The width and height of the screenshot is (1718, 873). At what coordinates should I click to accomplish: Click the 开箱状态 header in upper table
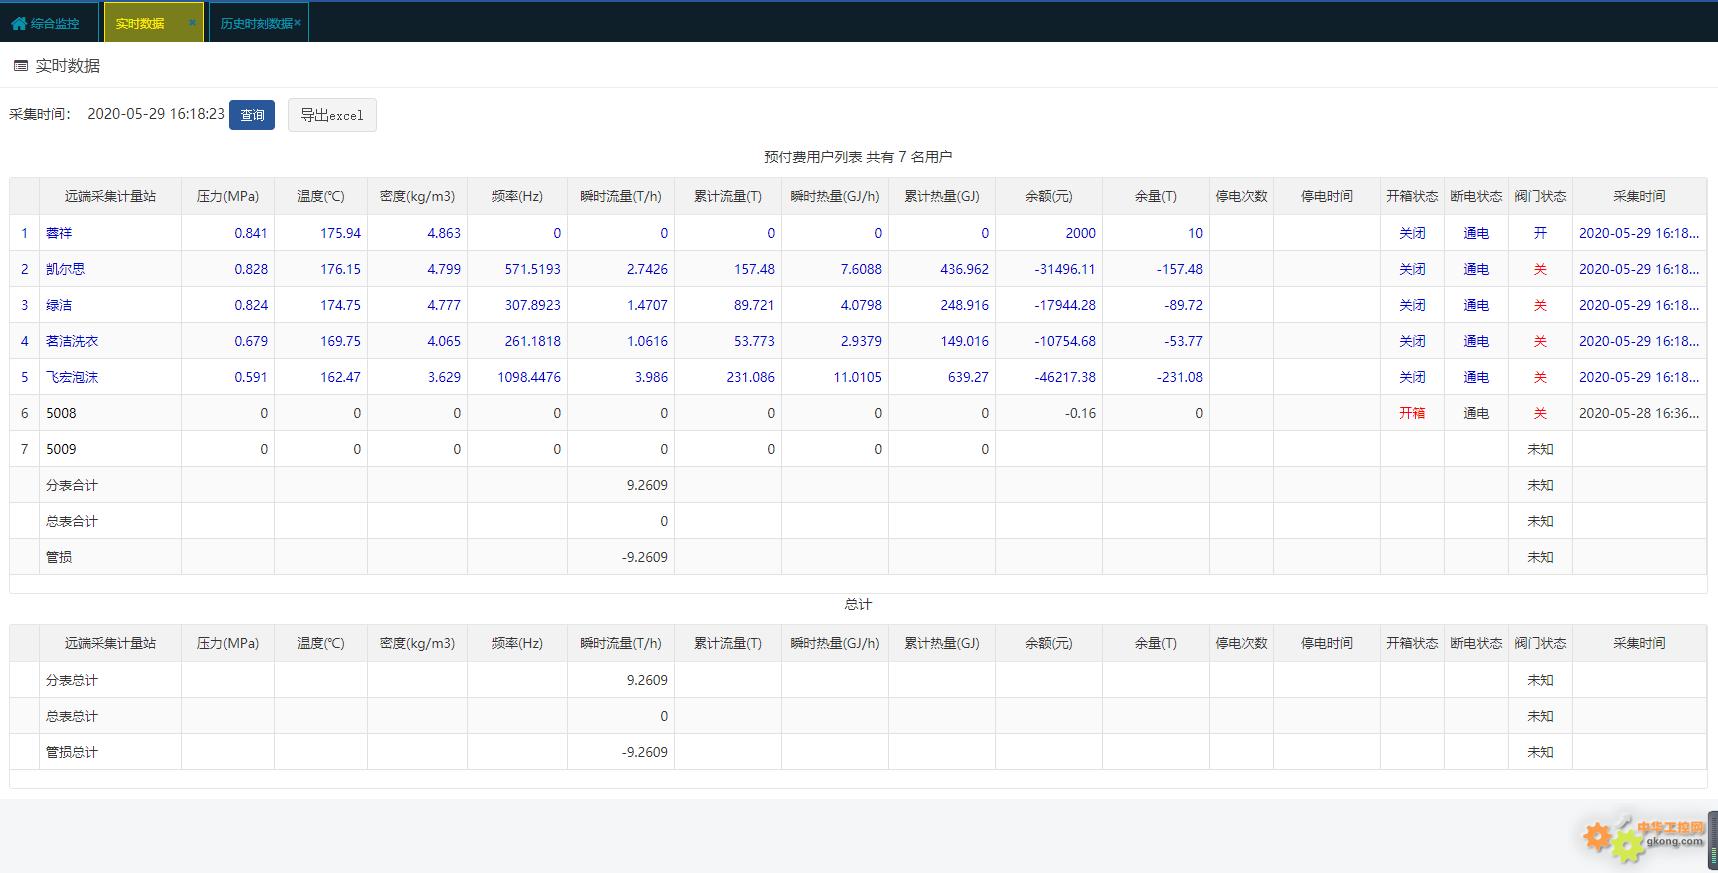pos(1412,196)
